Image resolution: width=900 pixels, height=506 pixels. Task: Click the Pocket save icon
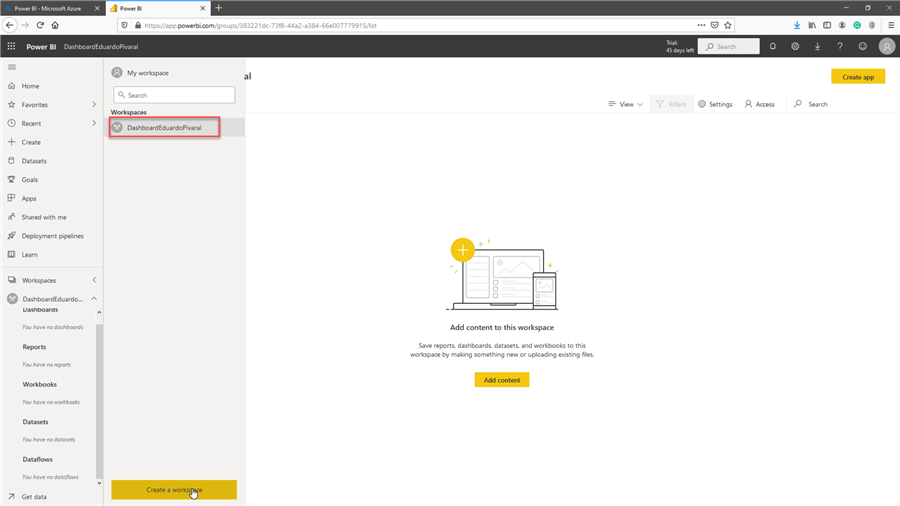click(x=715, y=25)
